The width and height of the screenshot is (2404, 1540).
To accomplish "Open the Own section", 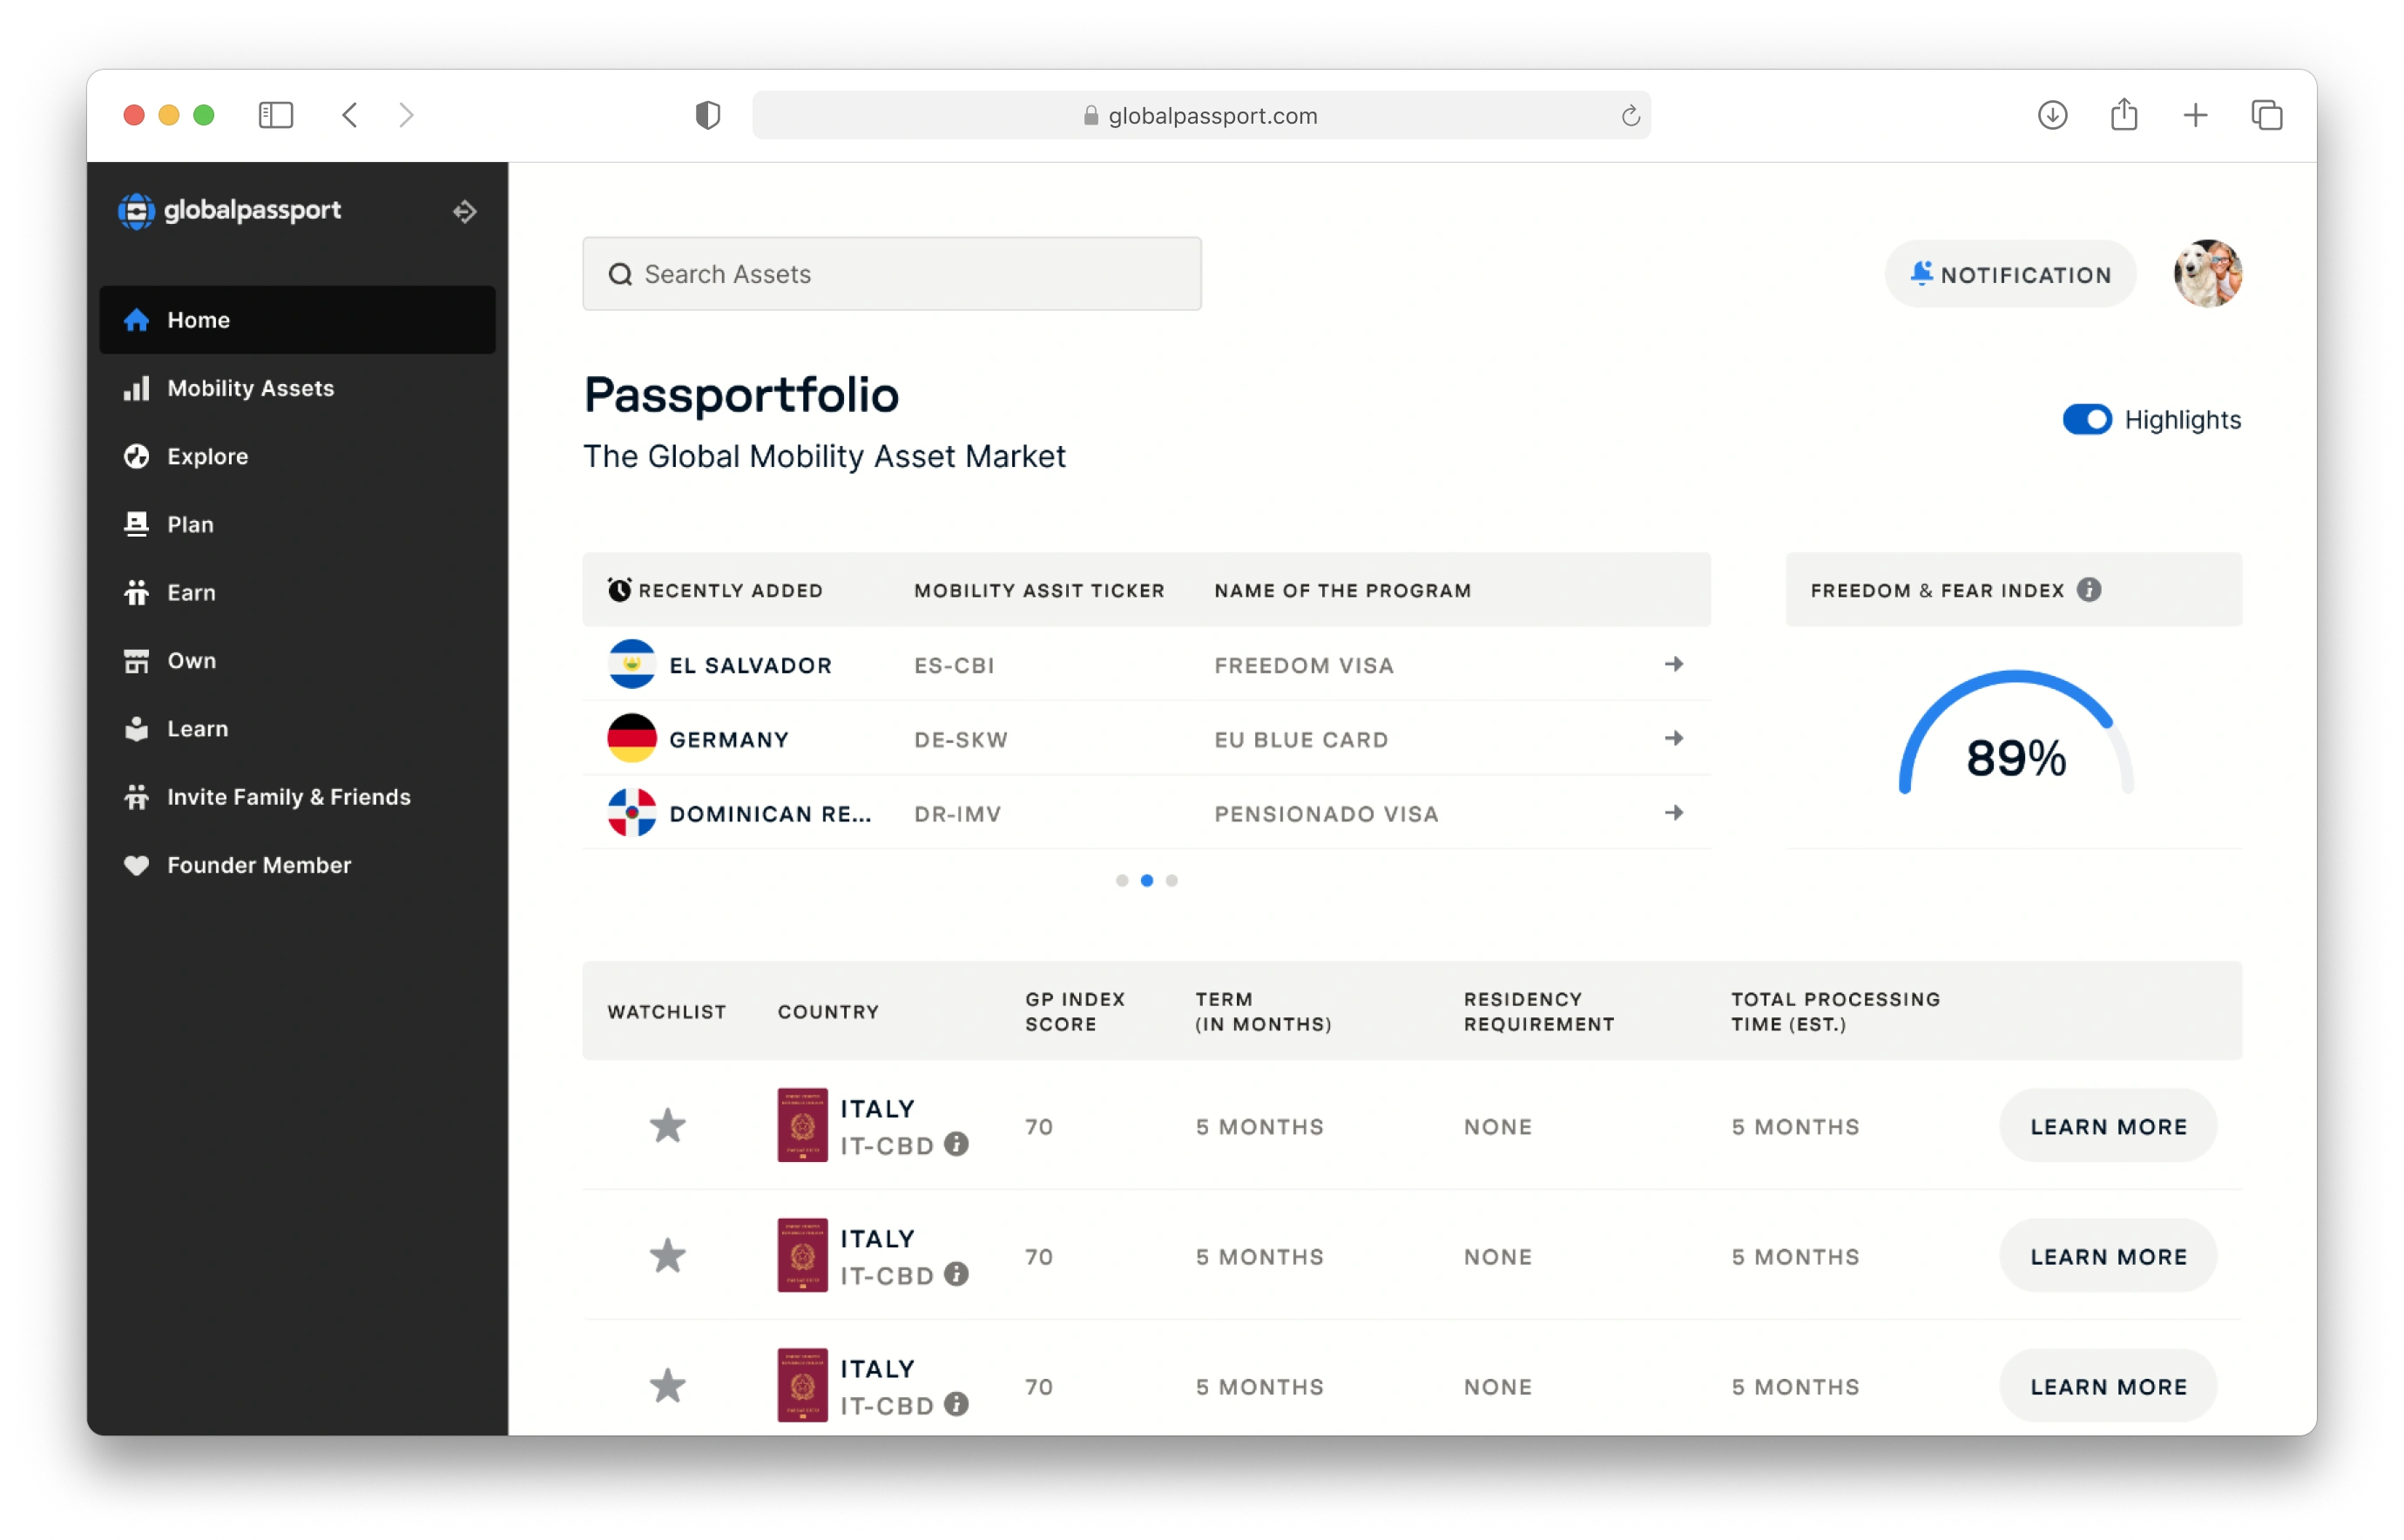I will (x=192, y=660).
